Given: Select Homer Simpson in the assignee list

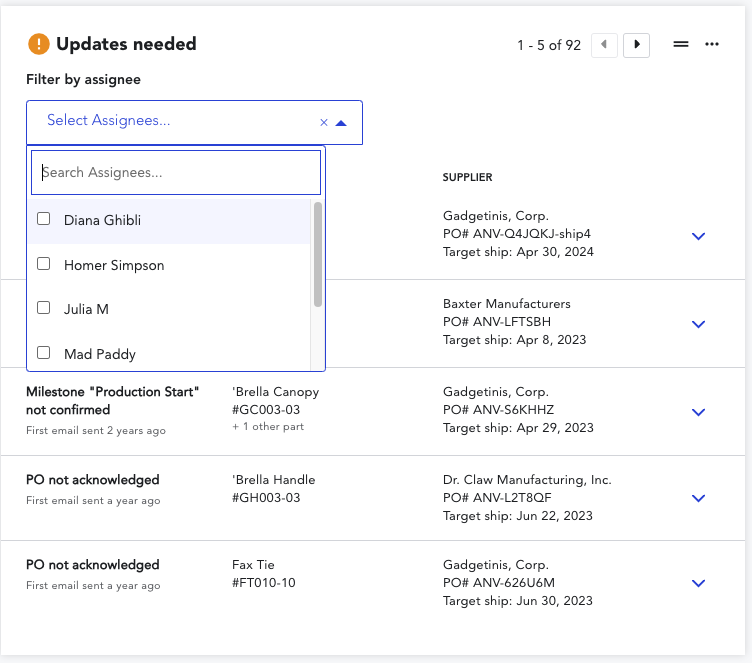Looking at the screenshot, I should [x=169, y=265].
